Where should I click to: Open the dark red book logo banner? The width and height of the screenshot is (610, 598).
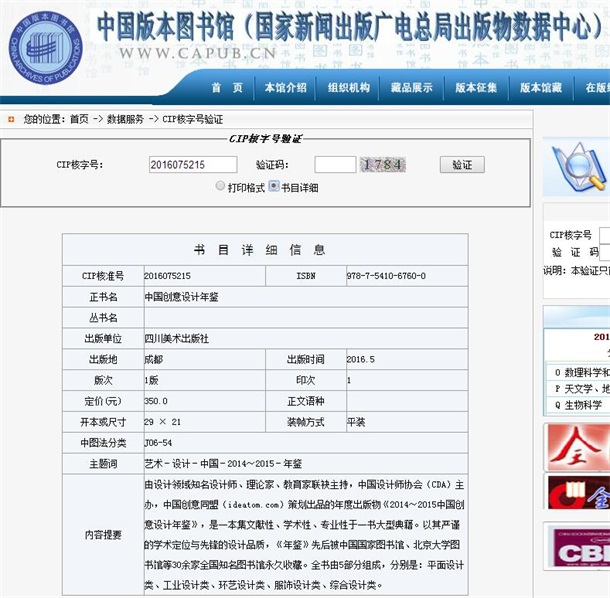click(579, 493)
